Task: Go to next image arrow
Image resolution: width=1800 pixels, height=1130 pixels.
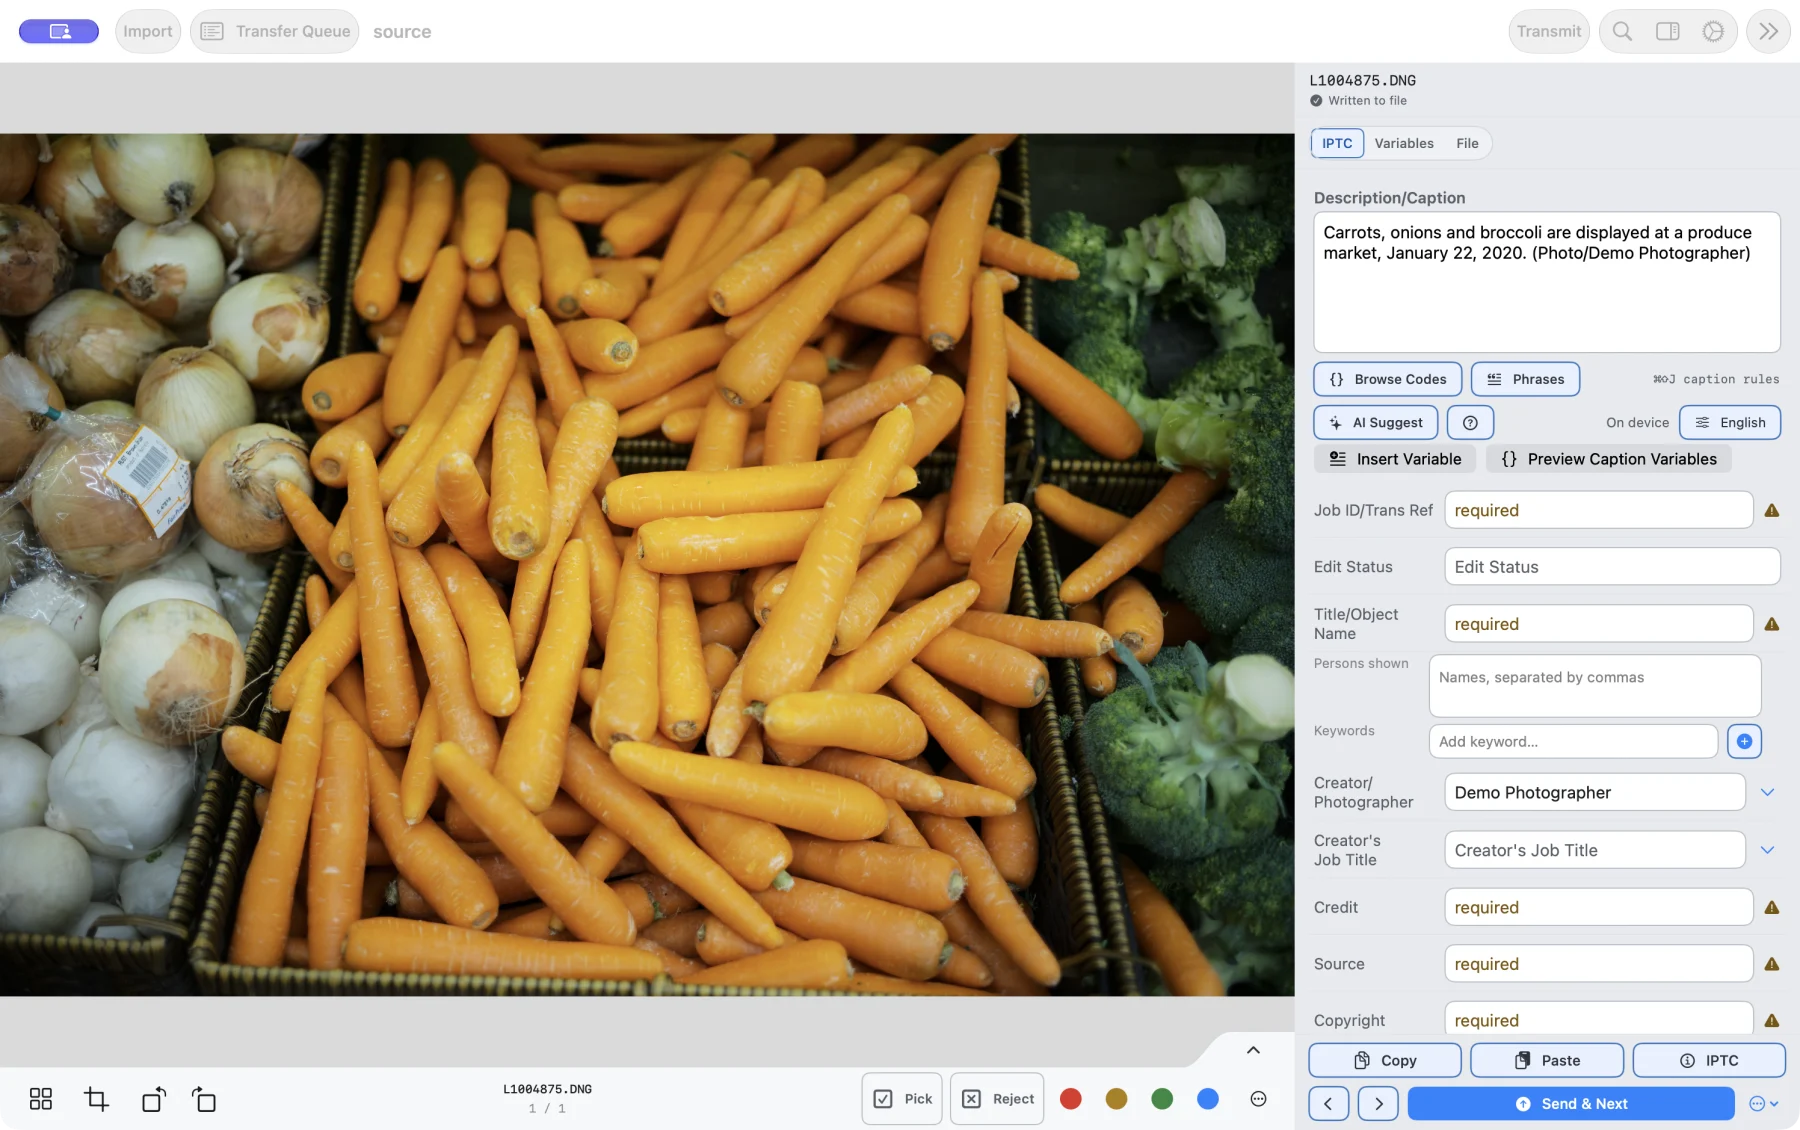Action: [x=1378, y=1103]
